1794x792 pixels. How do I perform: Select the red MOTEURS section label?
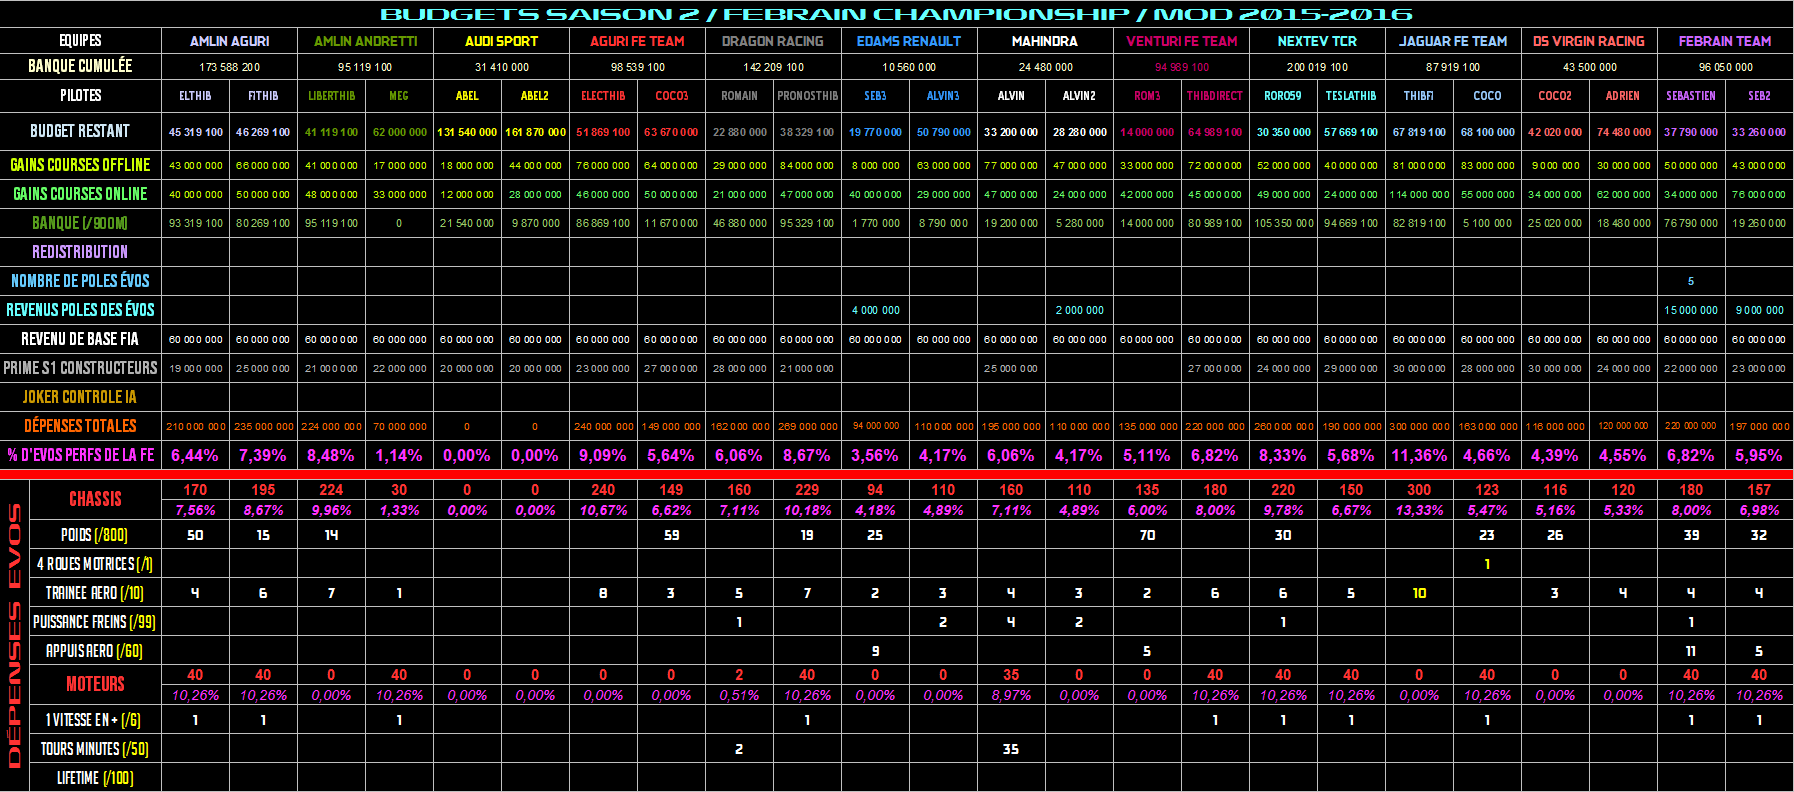tap(95, 684)
